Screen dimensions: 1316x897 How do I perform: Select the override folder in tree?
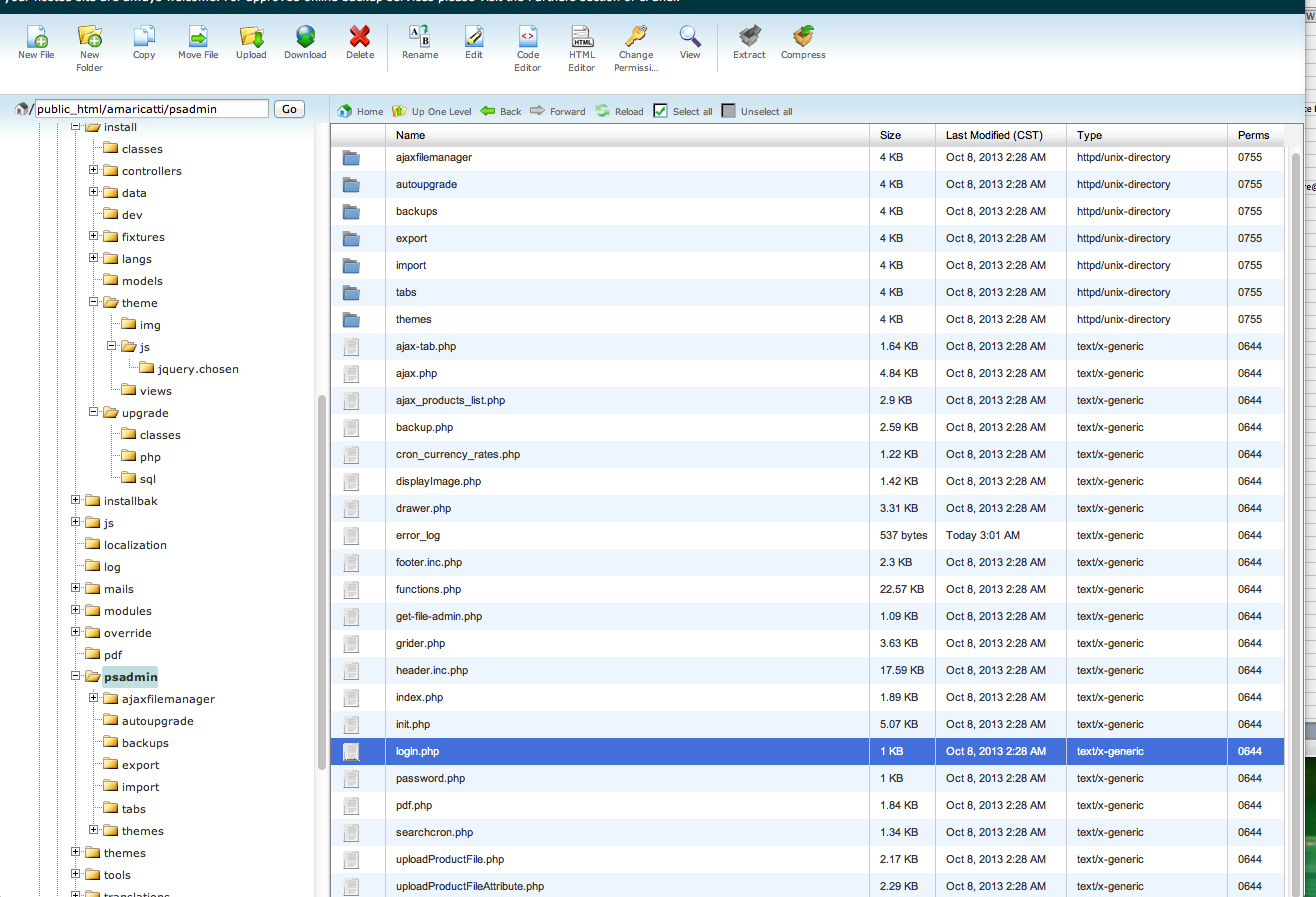pyautogui.click(x=128, y=633)
